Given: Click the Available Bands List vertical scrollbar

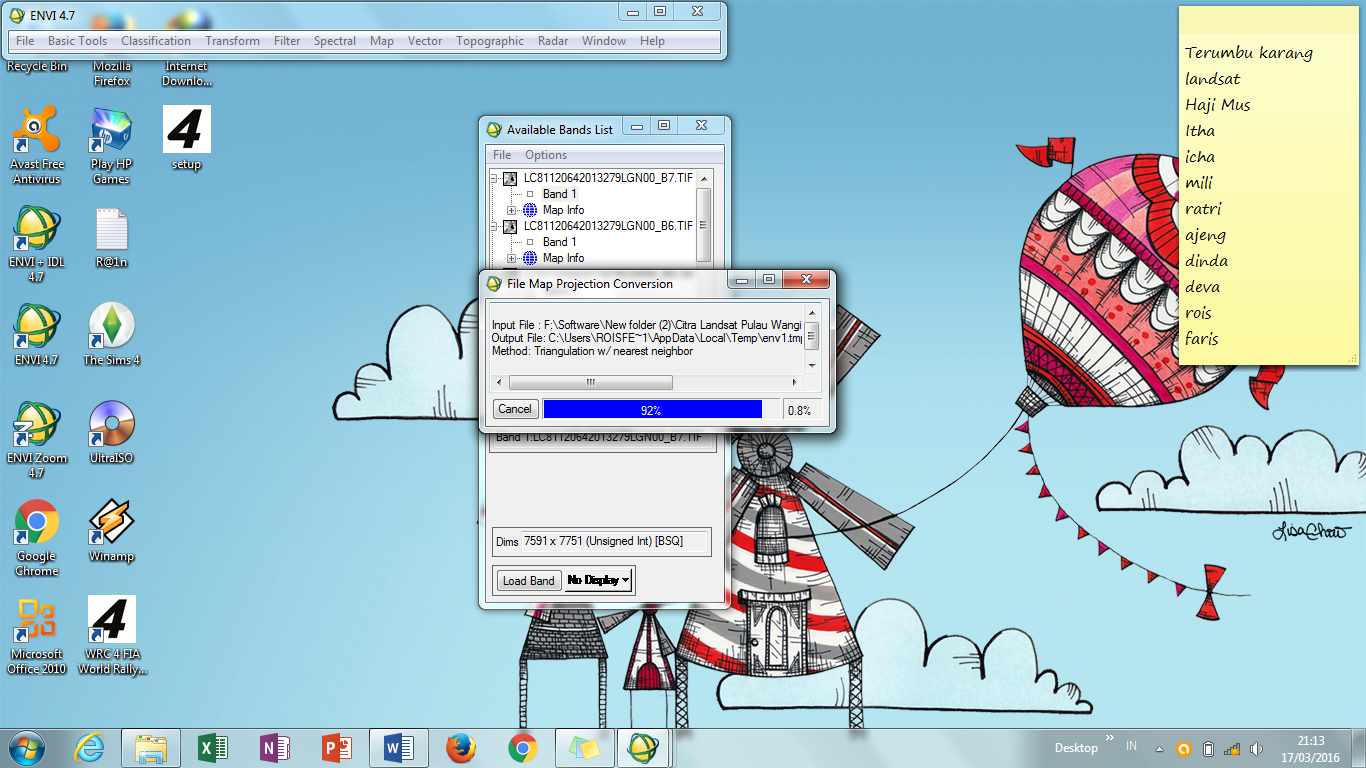Looking at the screenshot, I should [704, 225].
